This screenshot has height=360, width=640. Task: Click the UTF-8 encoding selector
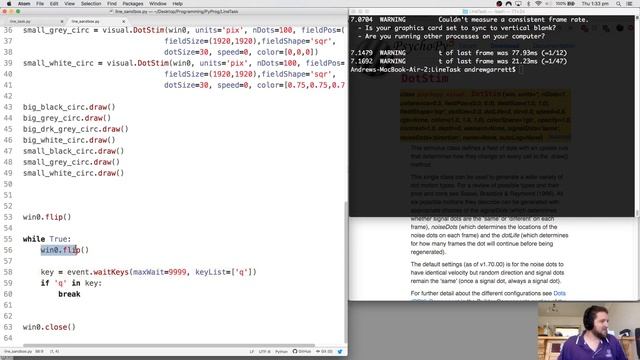[x=264, y=351]
